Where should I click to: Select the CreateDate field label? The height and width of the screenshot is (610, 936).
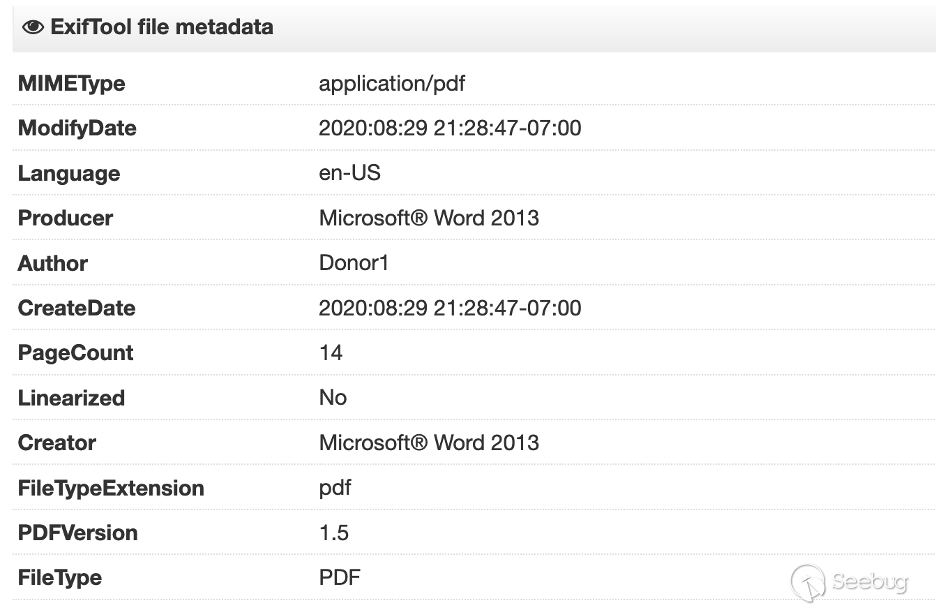(76, 308)
